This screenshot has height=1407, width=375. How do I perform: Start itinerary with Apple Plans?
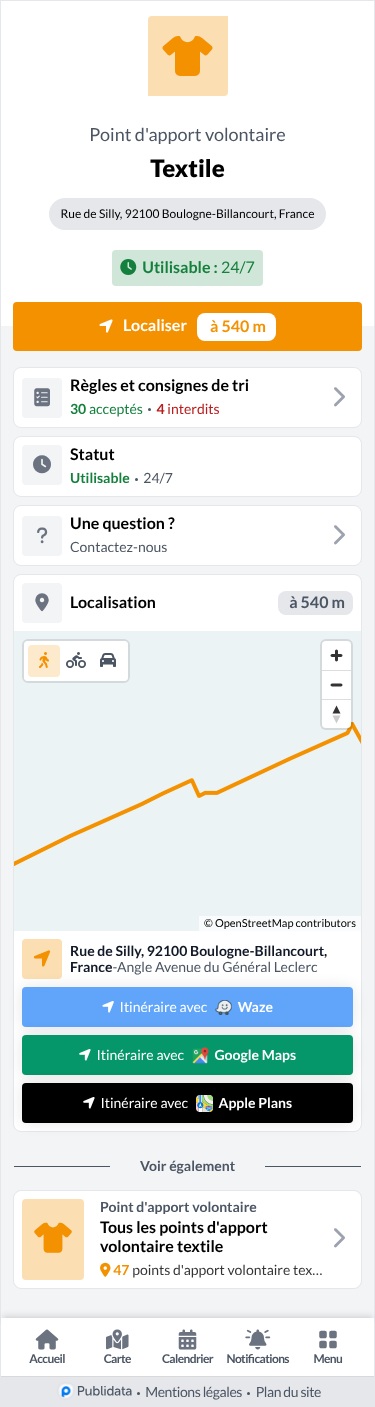pos(187,1103)
